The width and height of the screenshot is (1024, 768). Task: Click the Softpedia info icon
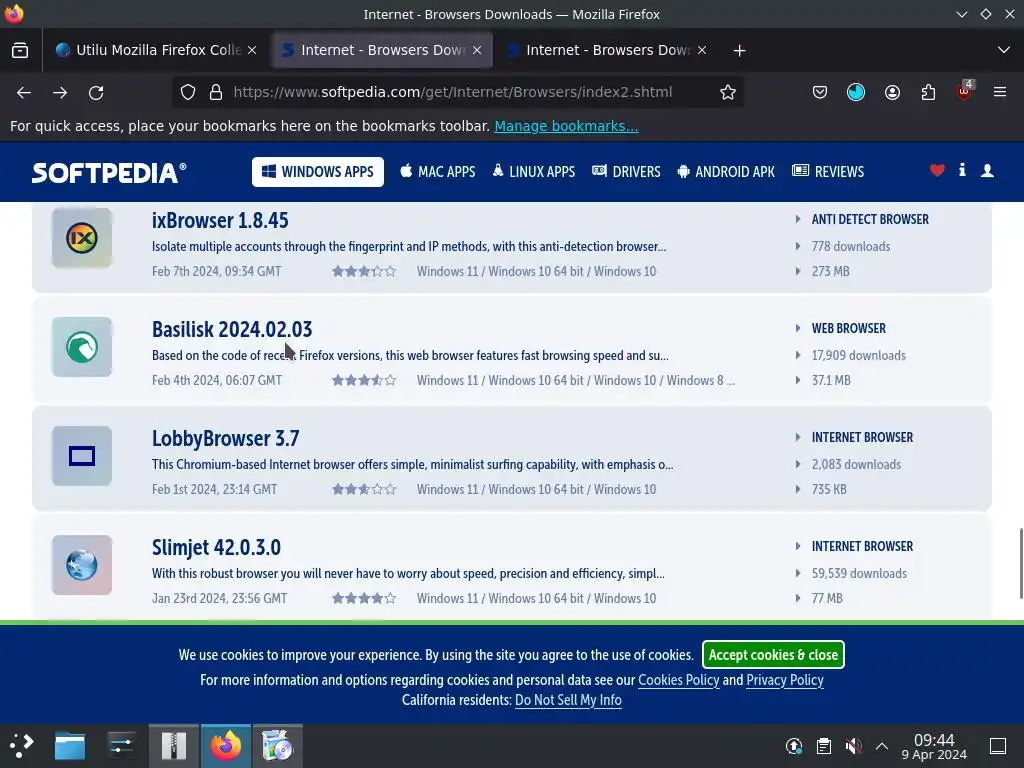click(x=962, y=170)
